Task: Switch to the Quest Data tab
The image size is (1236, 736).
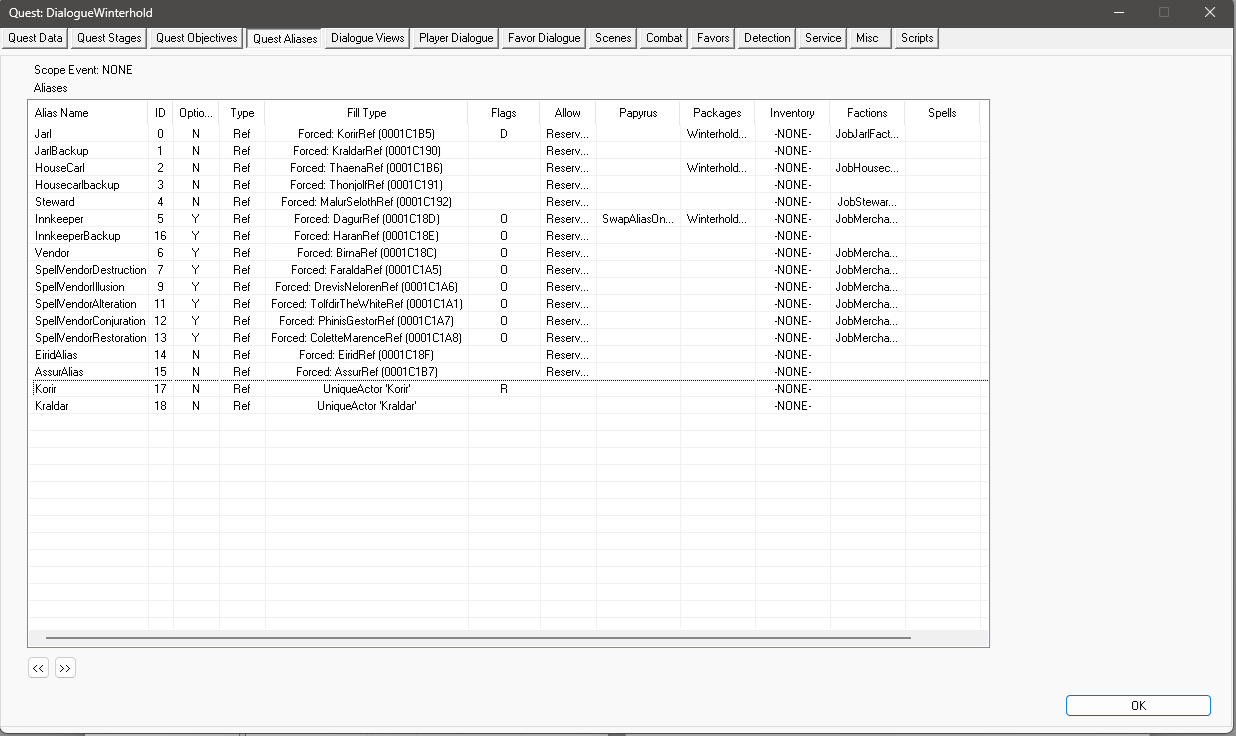Action: [x=36, y=38]
